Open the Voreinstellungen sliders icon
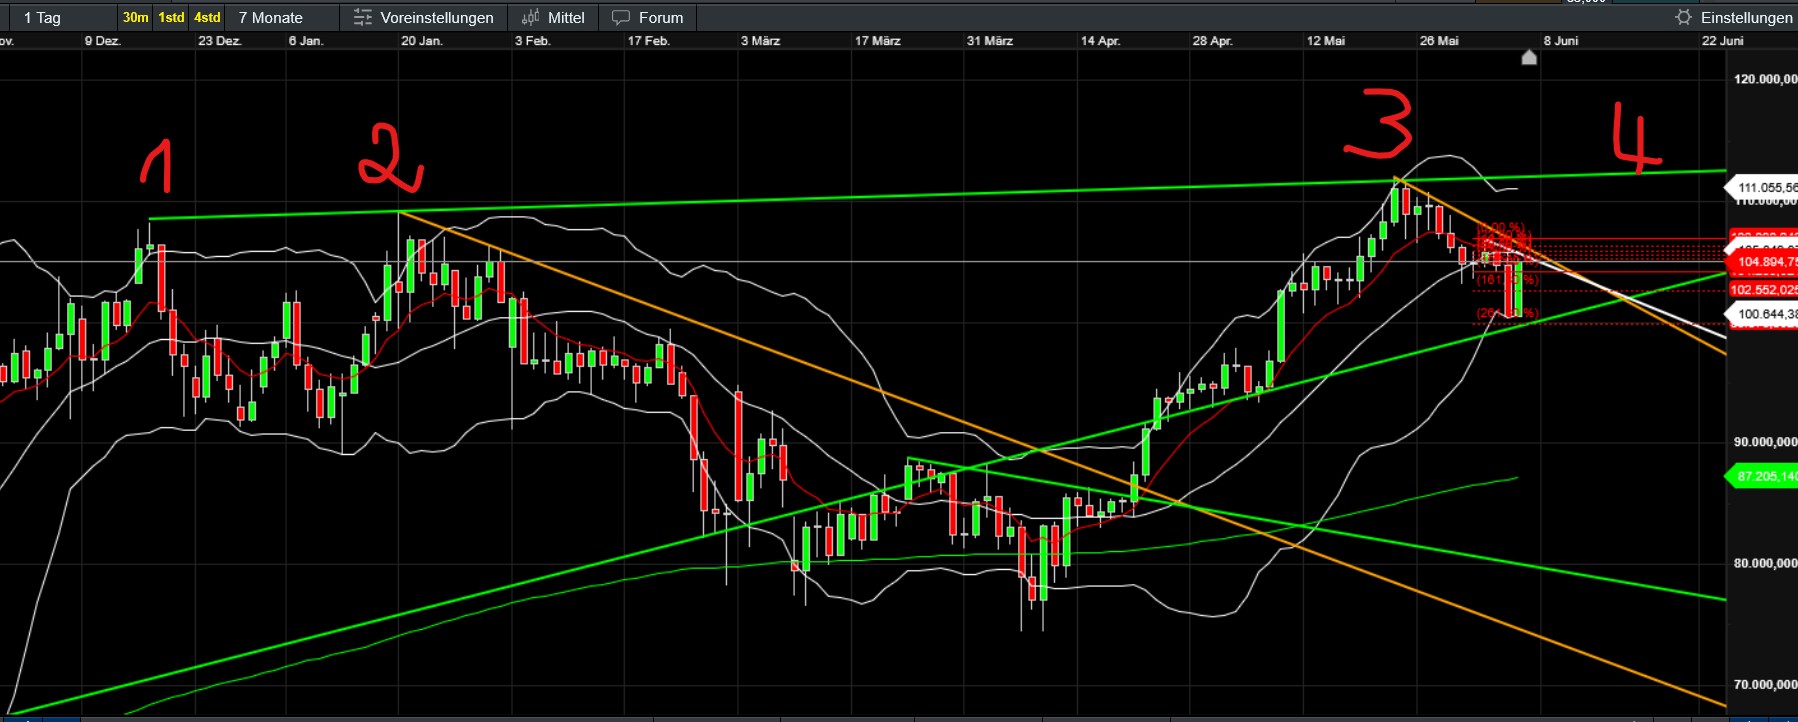 tap(363, 18)
